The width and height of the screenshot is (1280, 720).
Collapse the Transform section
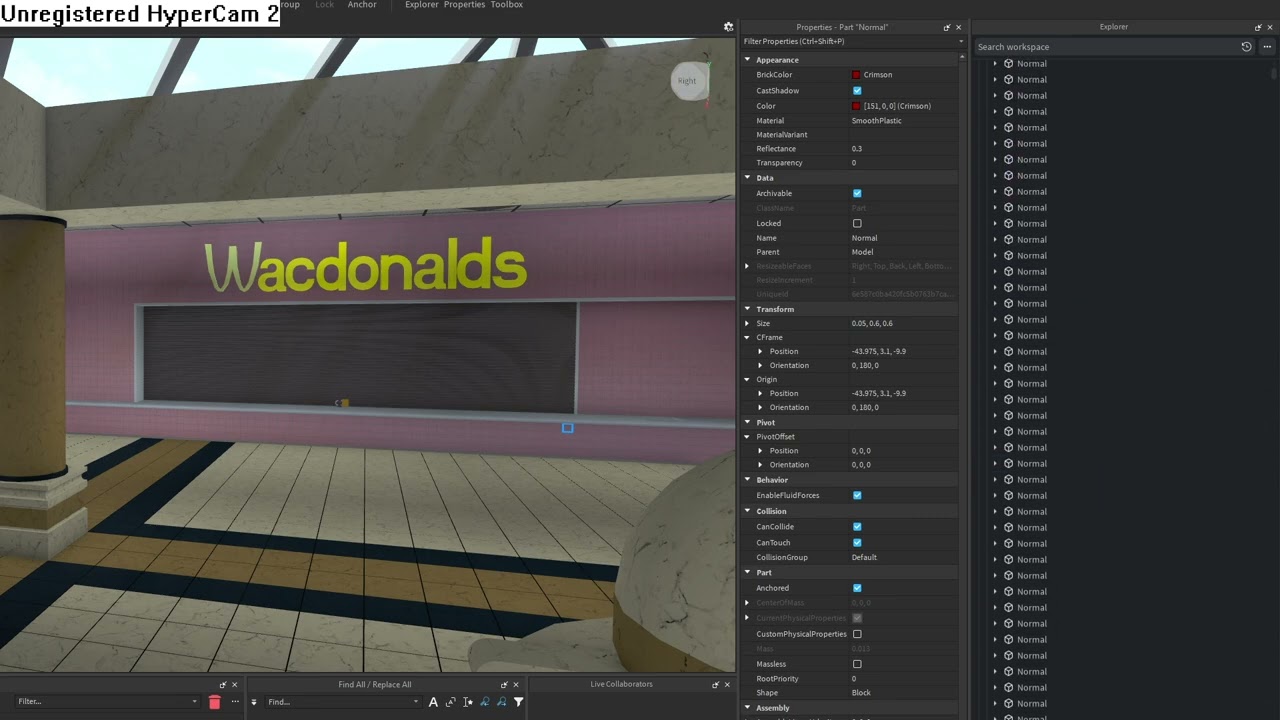coord(747,309)
